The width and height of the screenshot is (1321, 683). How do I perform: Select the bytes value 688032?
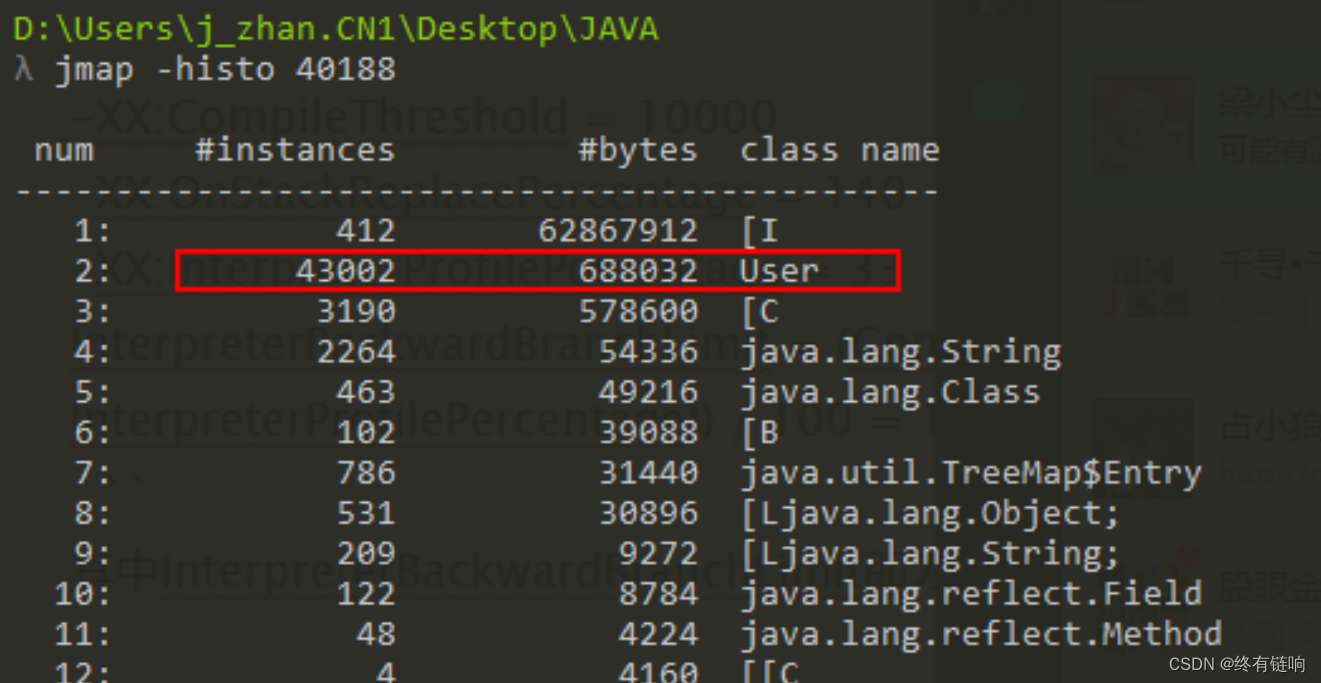coord(638,271)
